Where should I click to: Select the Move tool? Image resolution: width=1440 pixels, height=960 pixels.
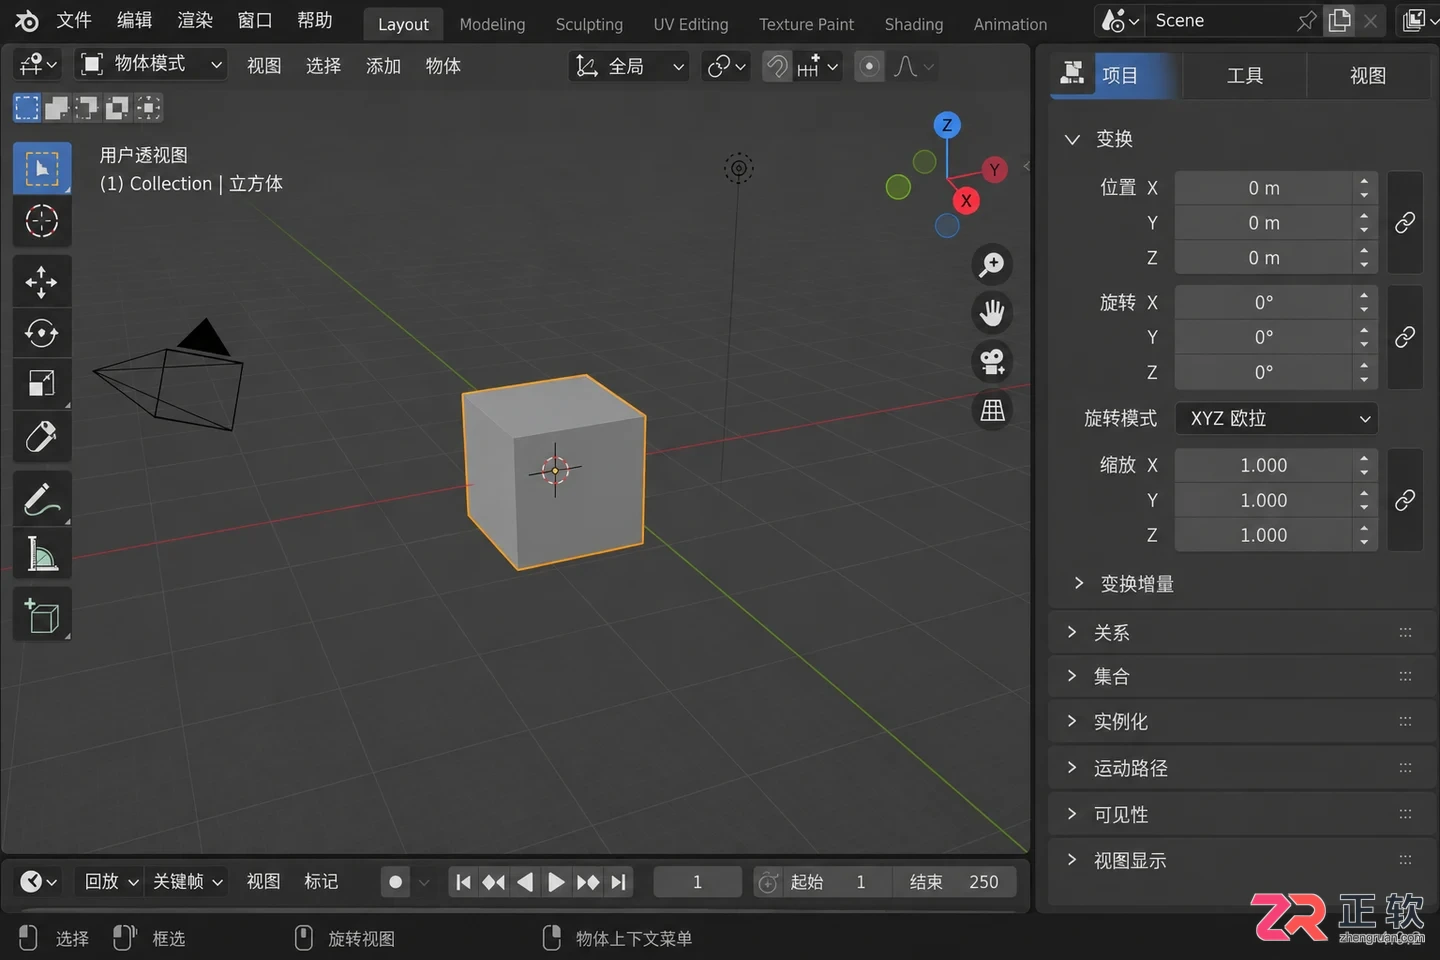coord(42,281)
